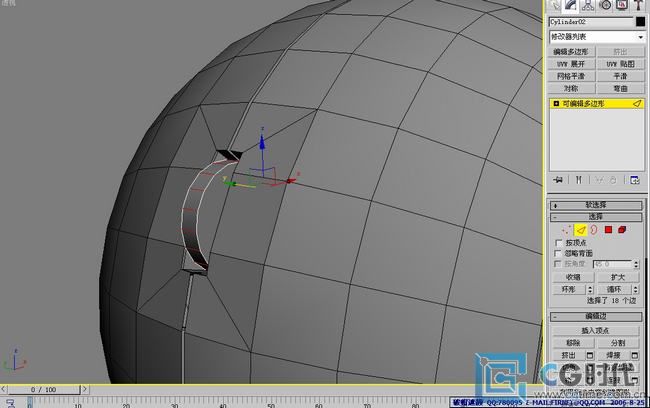Image resolution: width=650 pixels, height=408 pixels.
Task: Apply the 对称 symmetry modifier button
Action: pos(571,88)
